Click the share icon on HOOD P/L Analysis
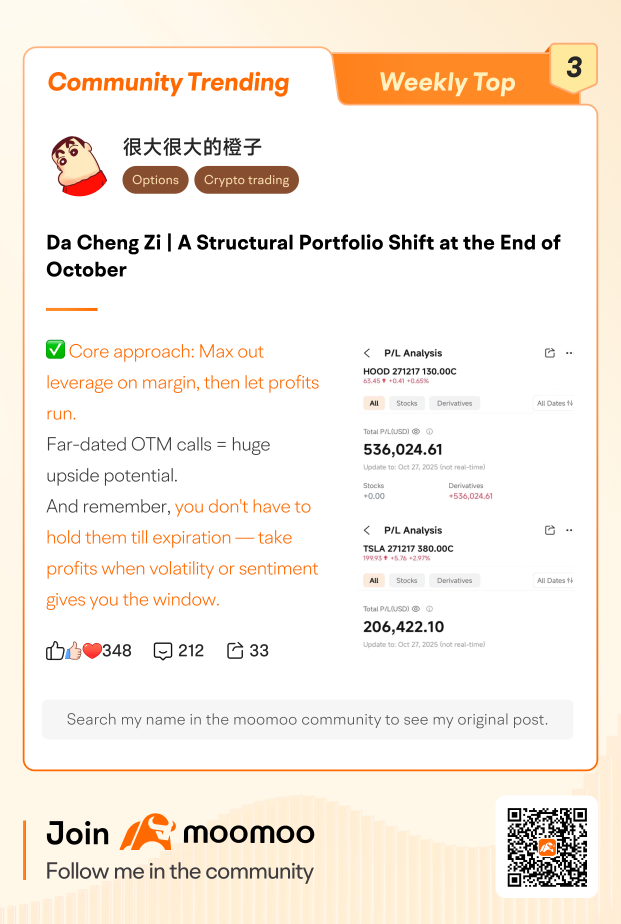This screenshot has height=924, width=621. [x=549, y=353]
